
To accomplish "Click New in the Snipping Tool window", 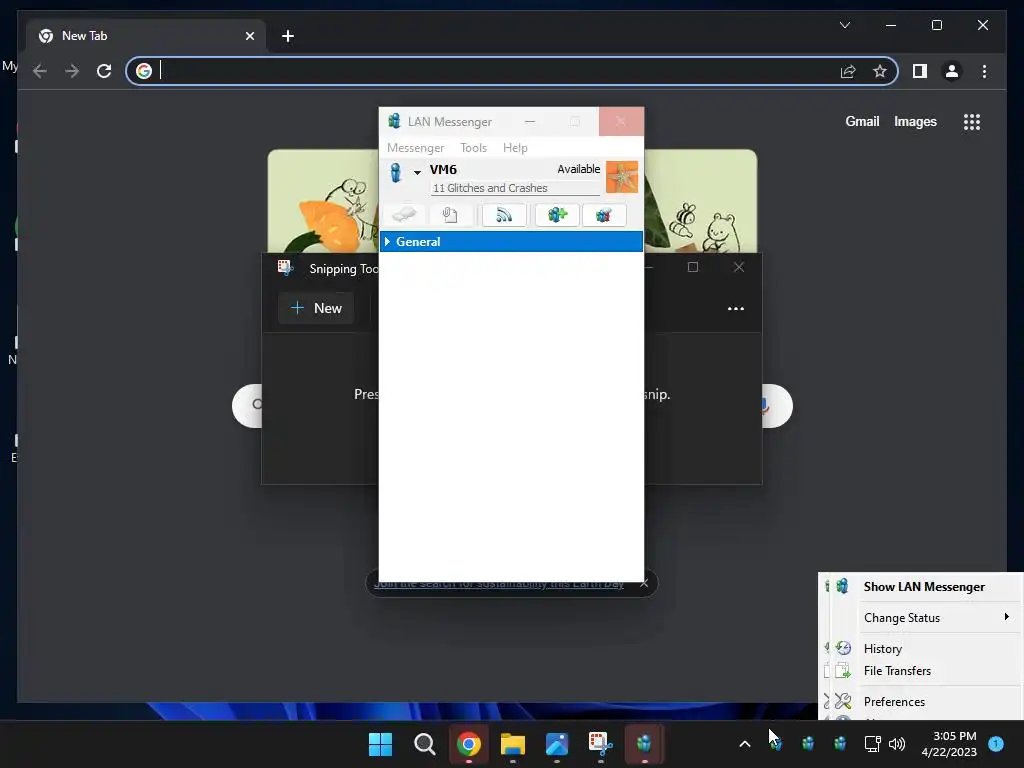I will [x=316, y=308].
